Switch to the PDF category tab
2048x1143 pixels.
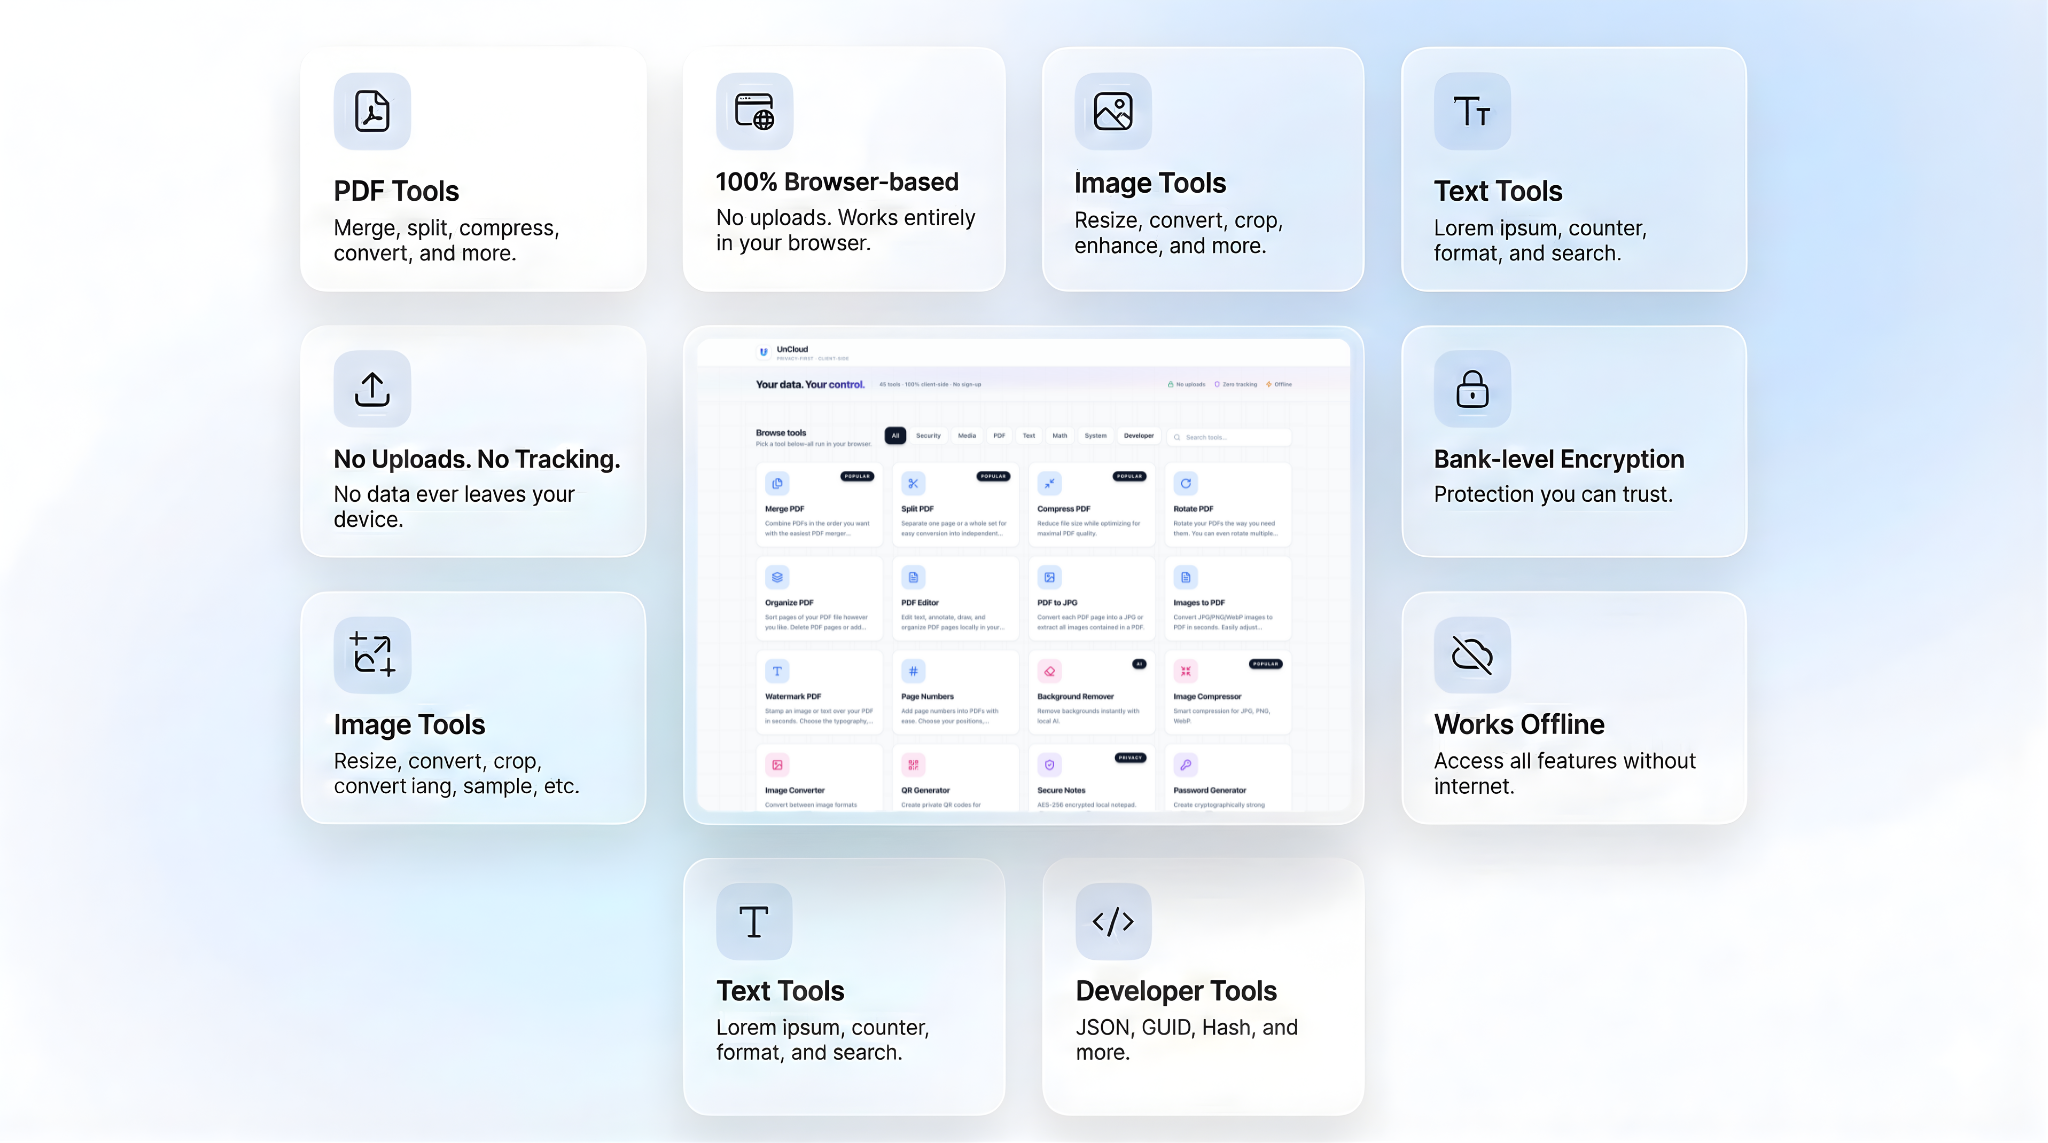coord(1000,436)
